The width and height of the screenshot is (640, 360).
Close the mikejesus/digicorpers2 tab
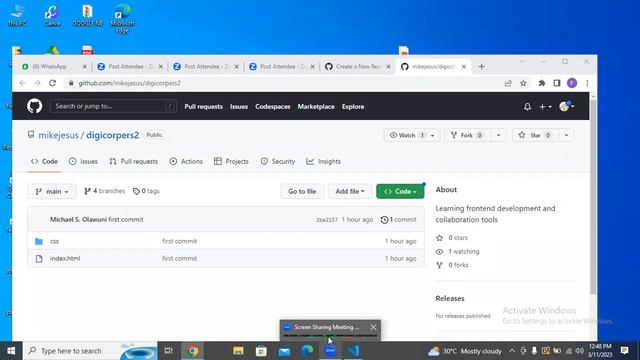(x=464, y=67)
